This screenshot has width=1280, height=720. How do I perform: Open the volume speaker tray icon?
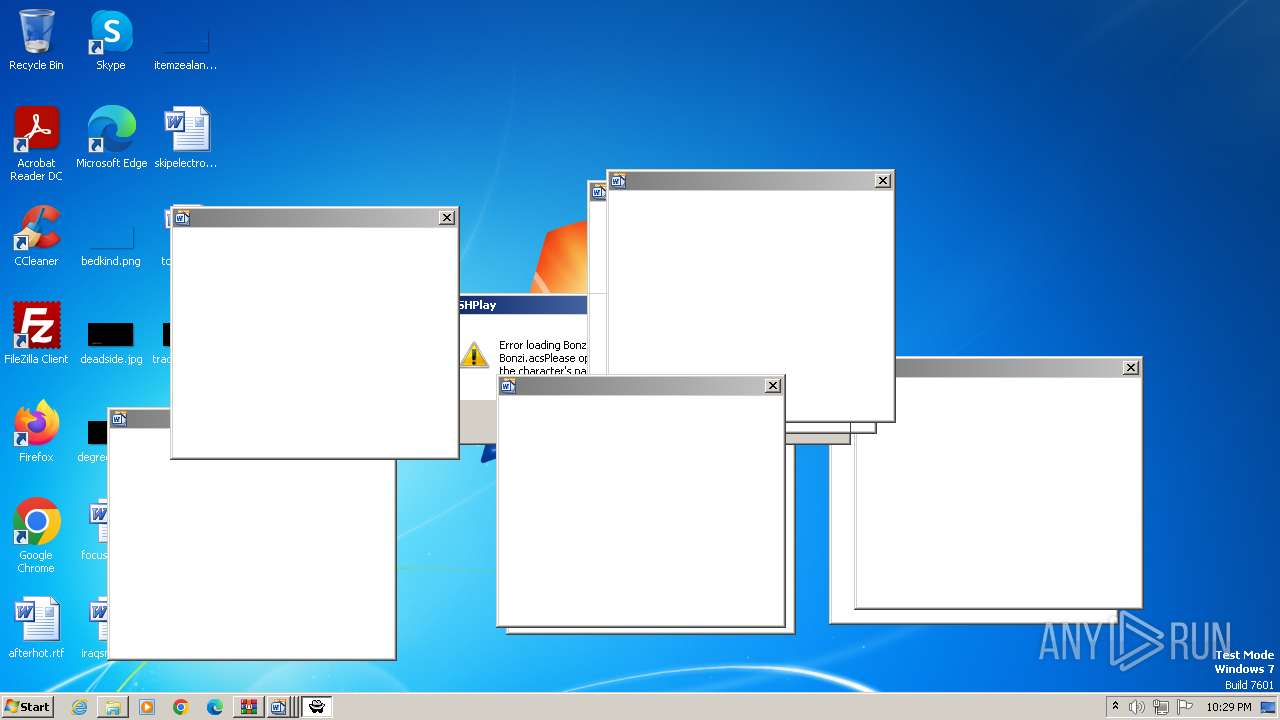pos(1137,707)
